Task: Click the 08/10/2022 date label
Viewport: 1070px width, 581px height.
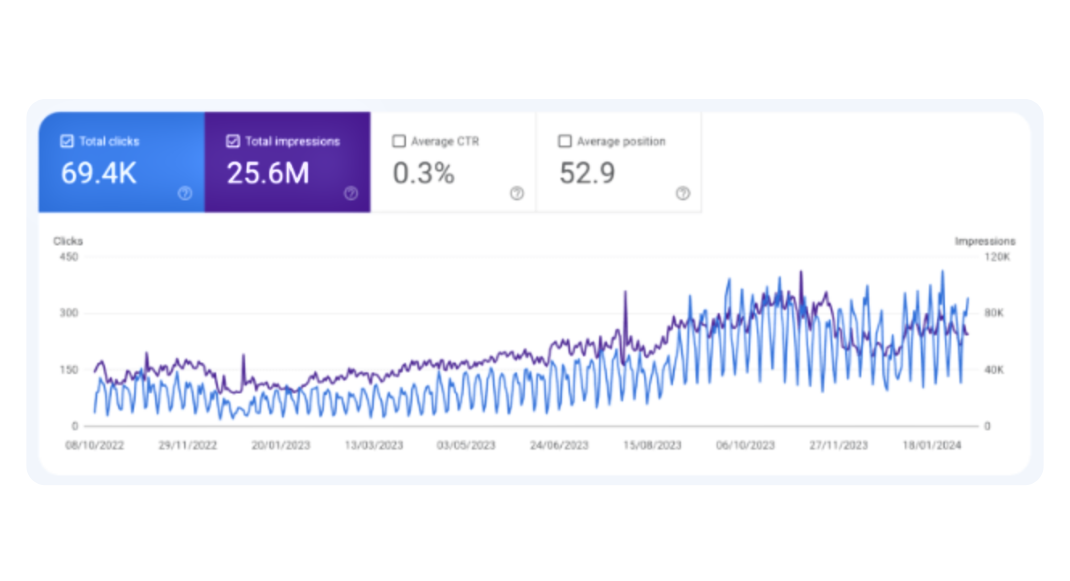Action: 95,445
